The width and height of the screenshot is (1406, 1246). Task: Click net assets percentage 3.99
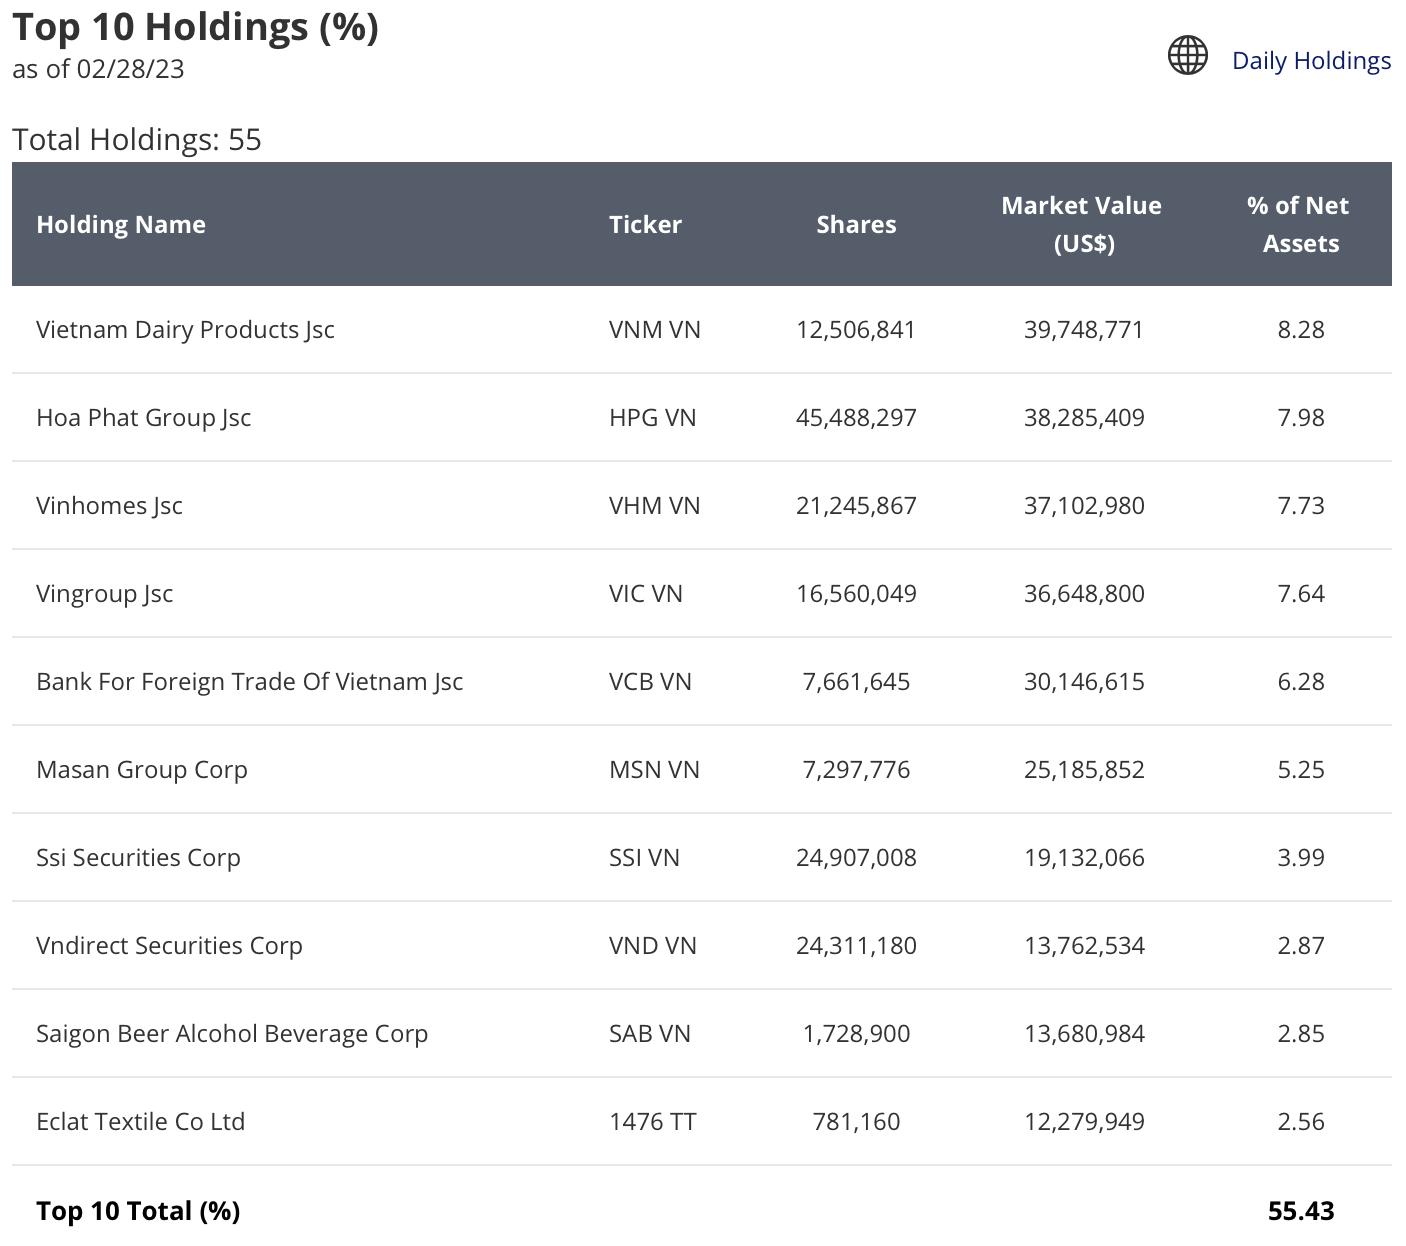pyautogui.click(x=1301, y=857)
